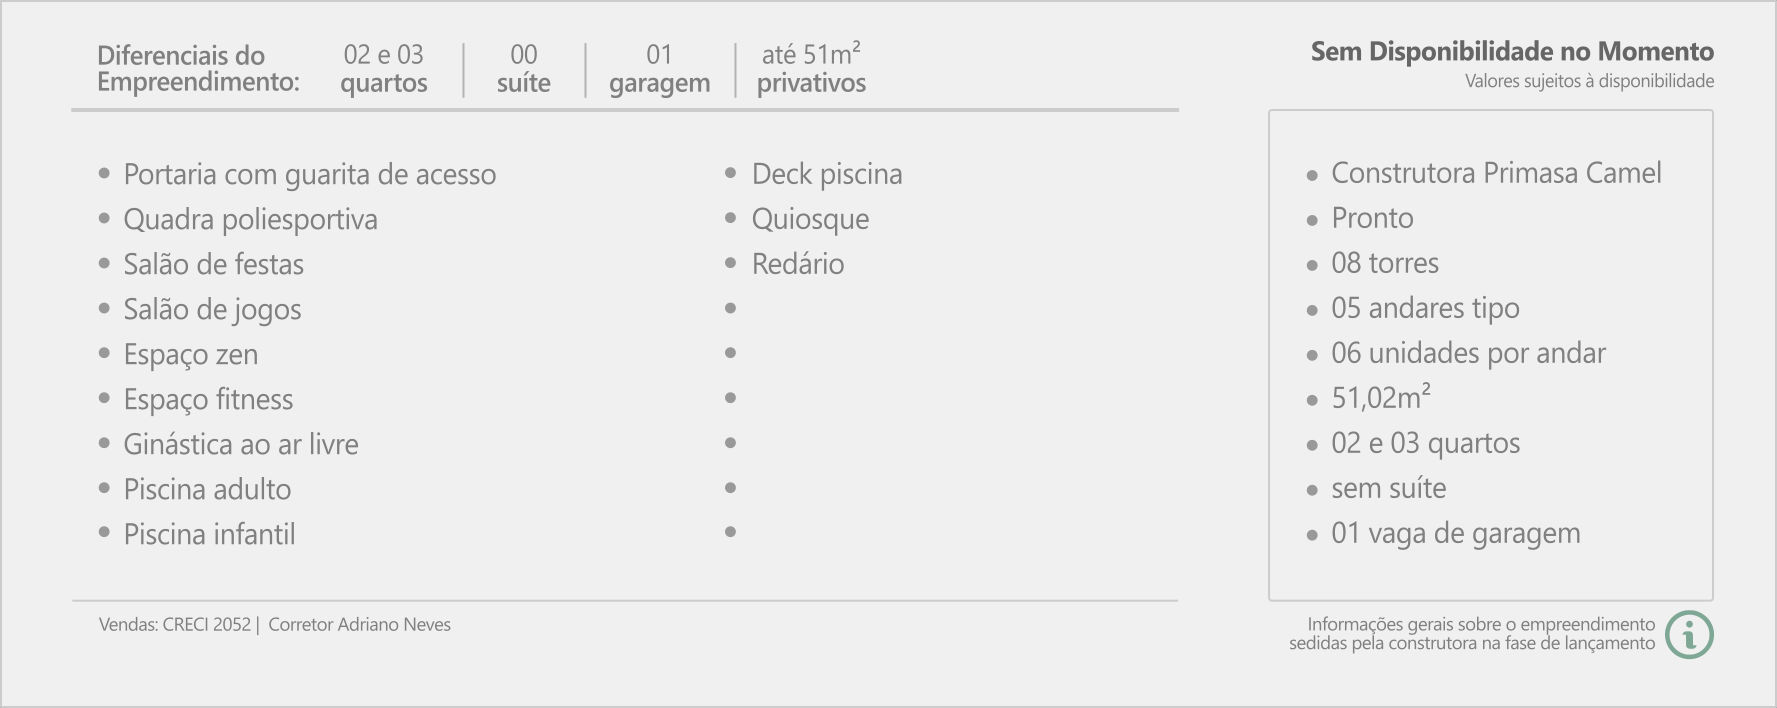Select '08 torres' in the details panel

point(1385,263)
